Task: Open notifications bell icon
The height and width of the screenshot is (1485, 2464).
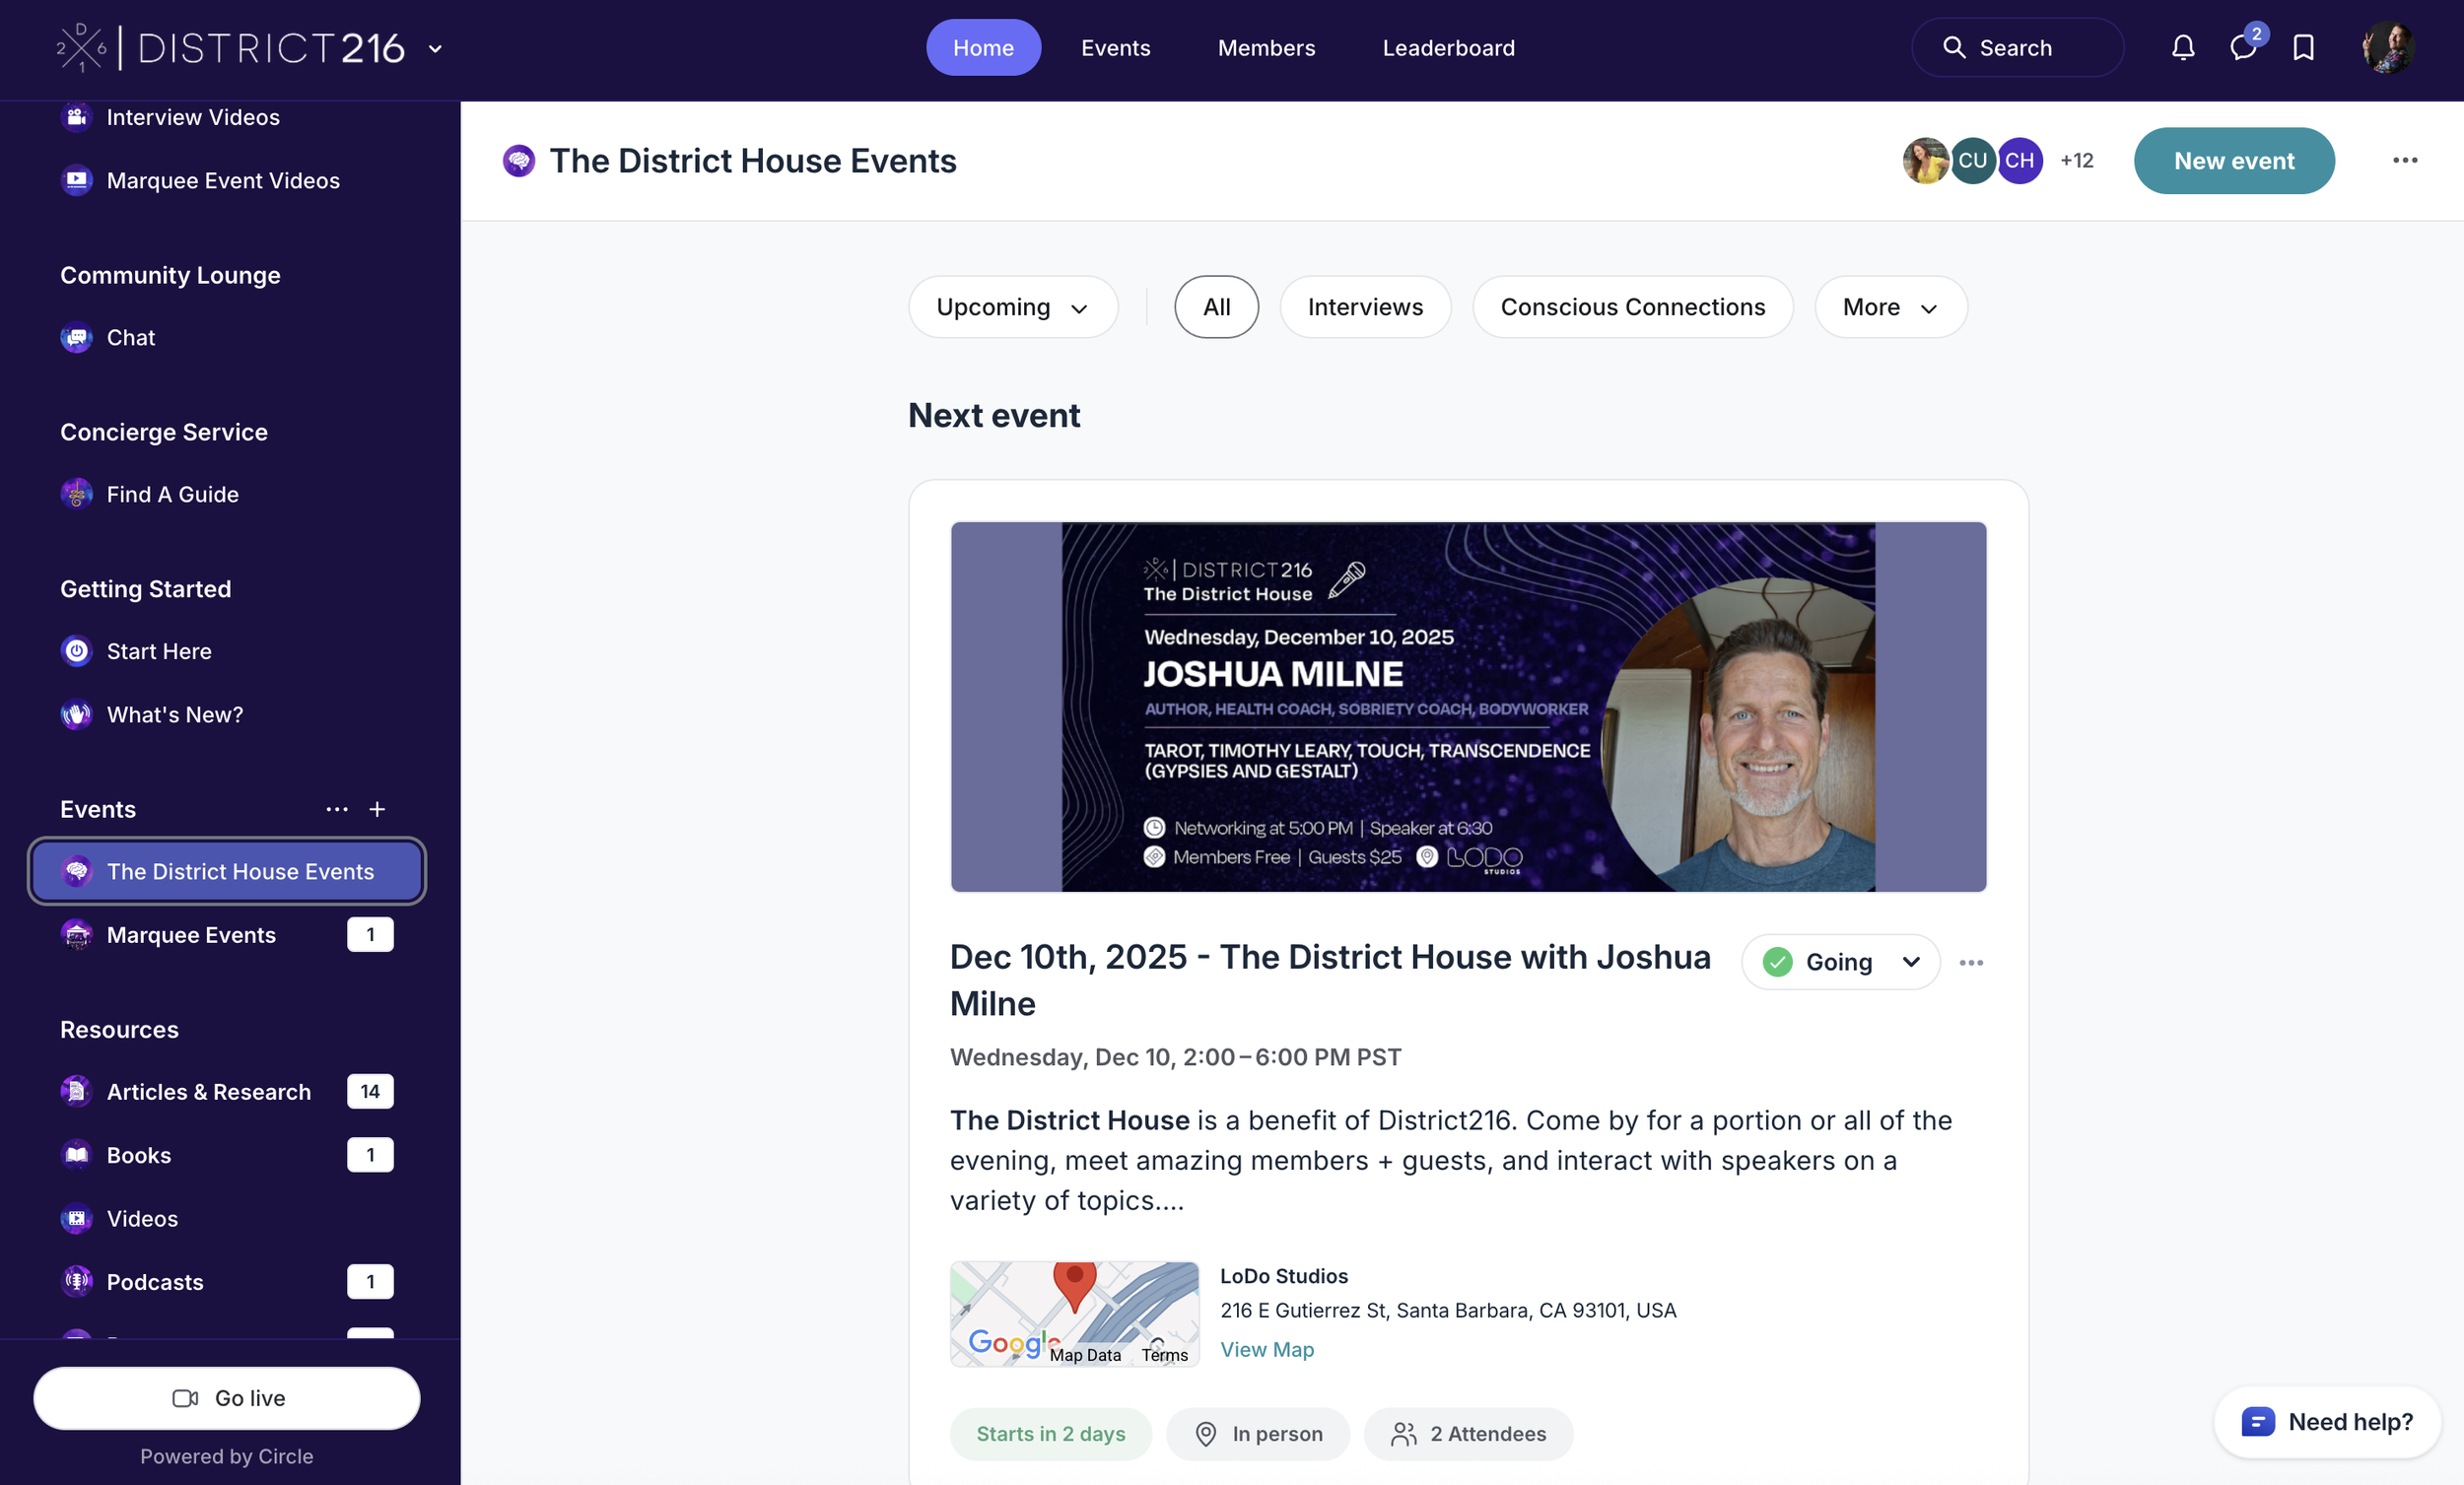Action: (x=2183, y=48)
